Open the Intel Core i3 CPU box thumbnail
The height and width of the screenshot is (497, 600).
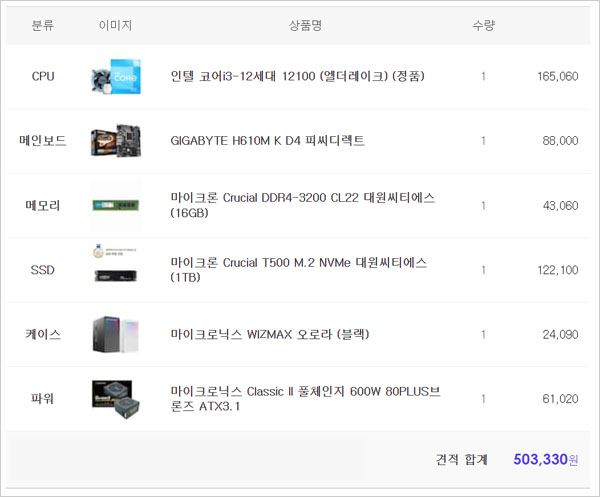point(116,76)
